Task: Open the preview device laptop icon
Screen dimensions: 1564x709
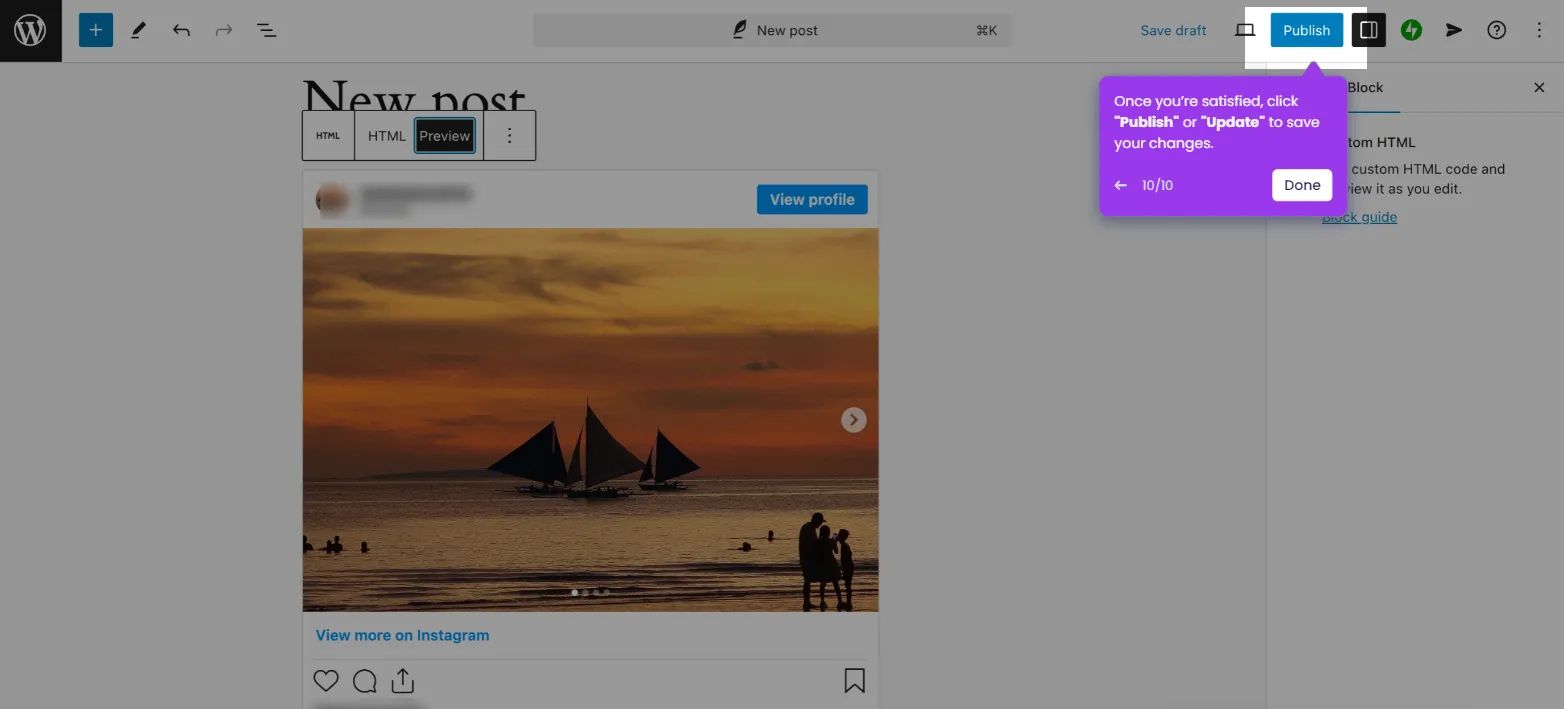Action: pos(1245,30)
